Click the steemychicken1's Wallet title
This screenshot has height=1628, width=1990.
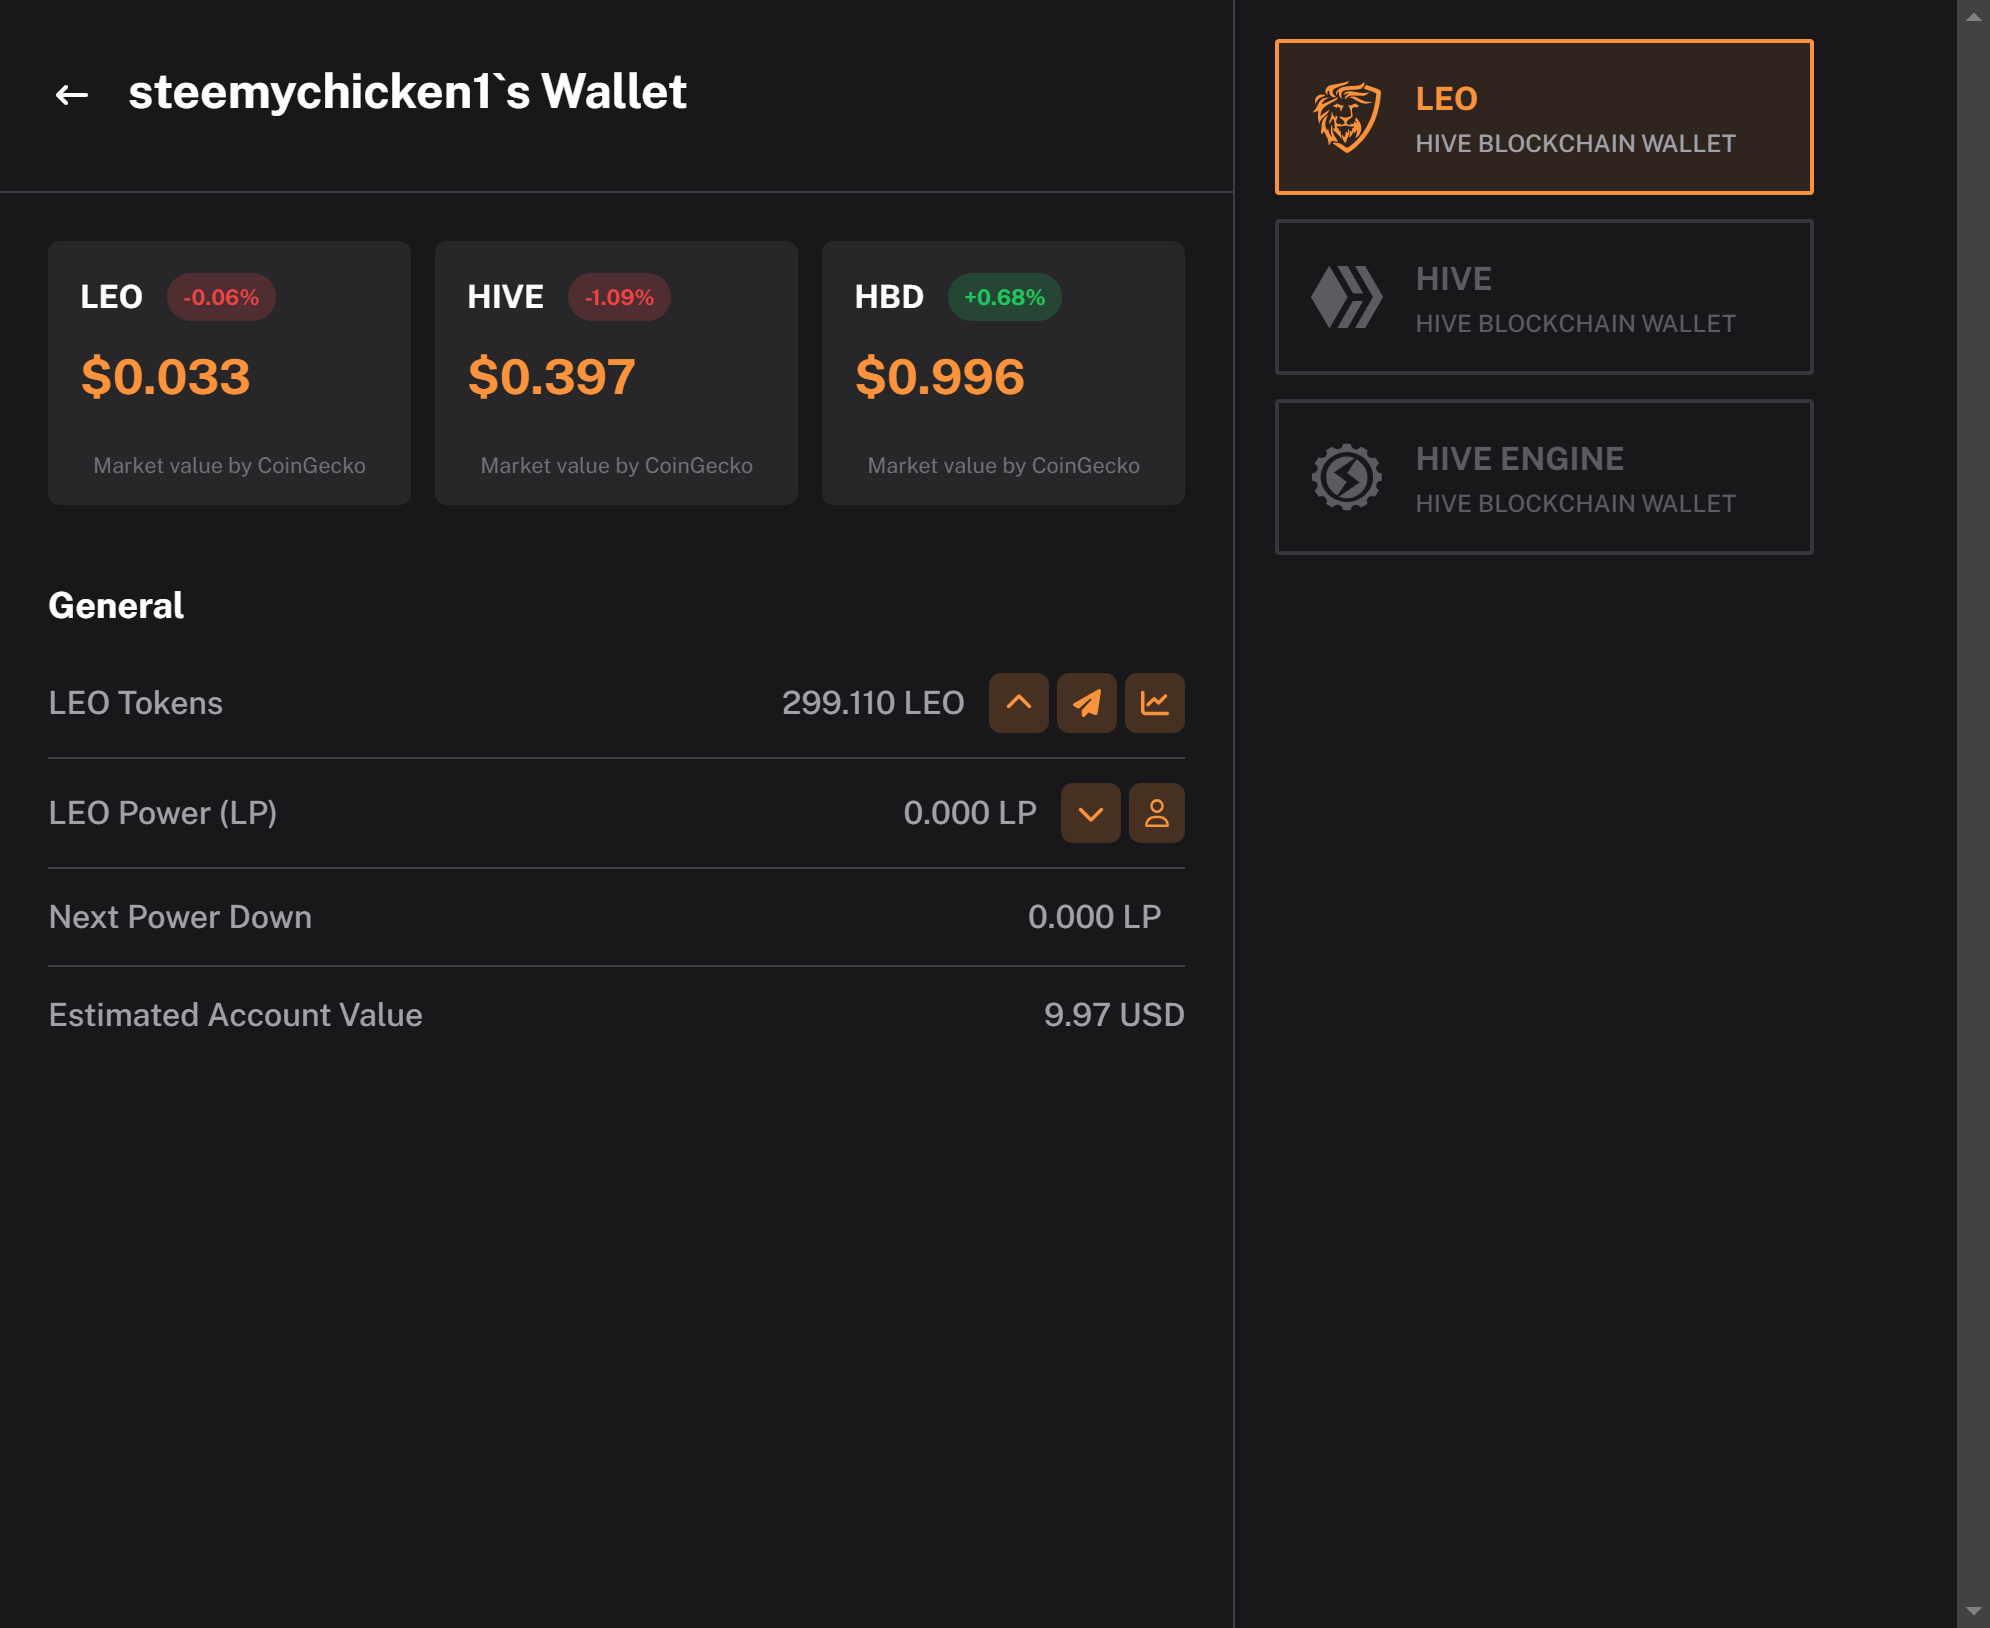point(407,93)
